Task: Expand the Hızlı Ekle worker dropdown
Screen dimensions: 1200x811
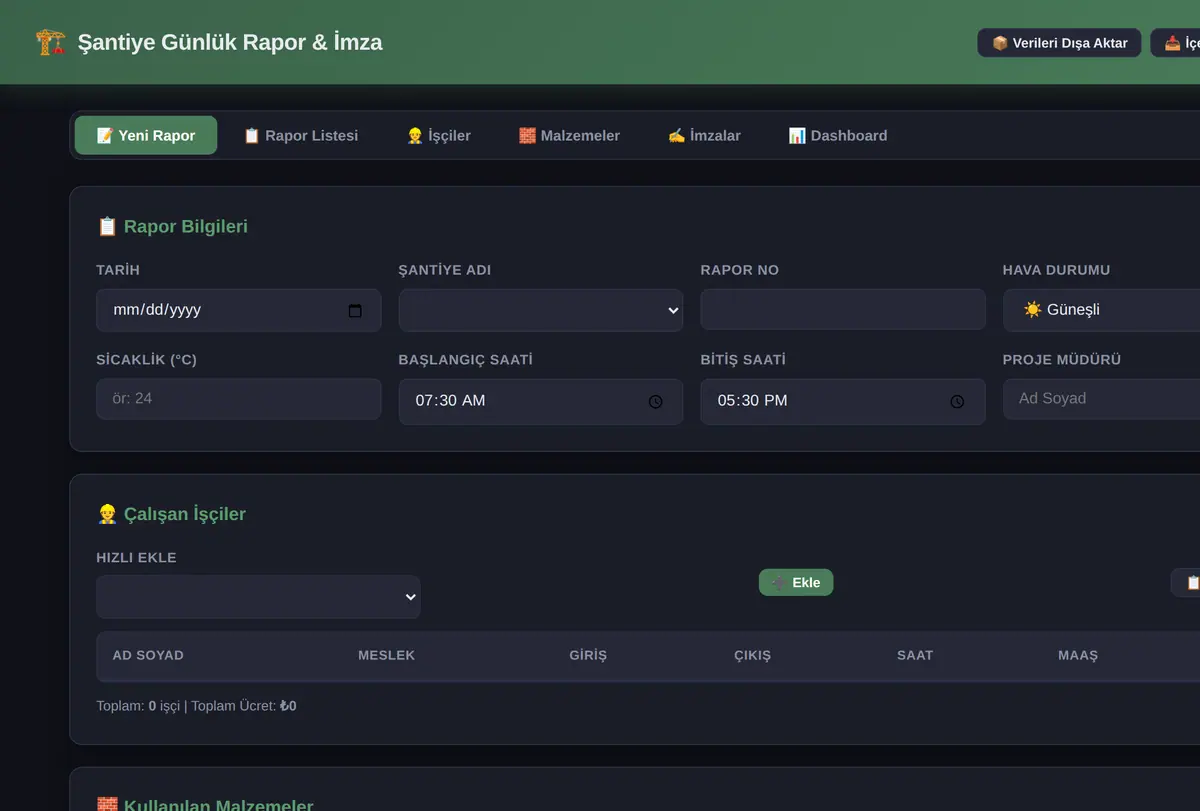Action: 258,597
